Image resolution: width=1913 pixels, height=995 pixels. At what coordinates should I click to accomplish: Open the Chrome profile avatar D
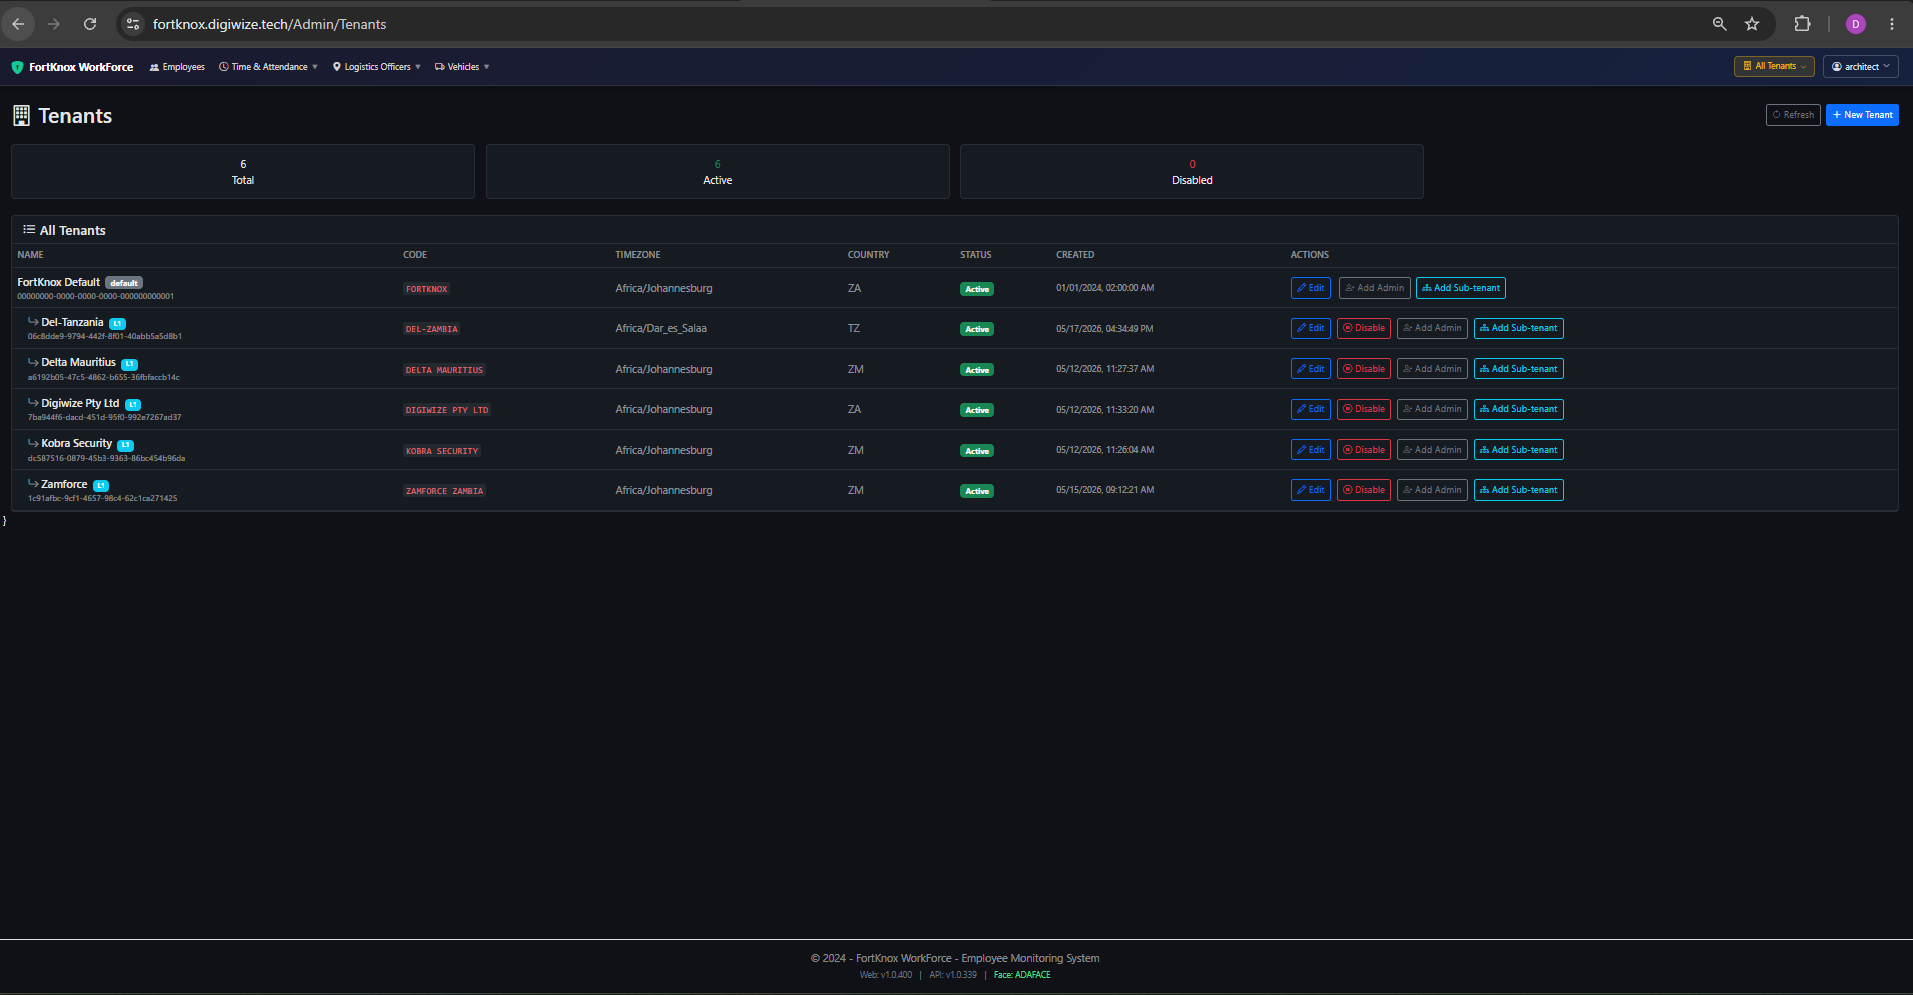[1856, 24]
